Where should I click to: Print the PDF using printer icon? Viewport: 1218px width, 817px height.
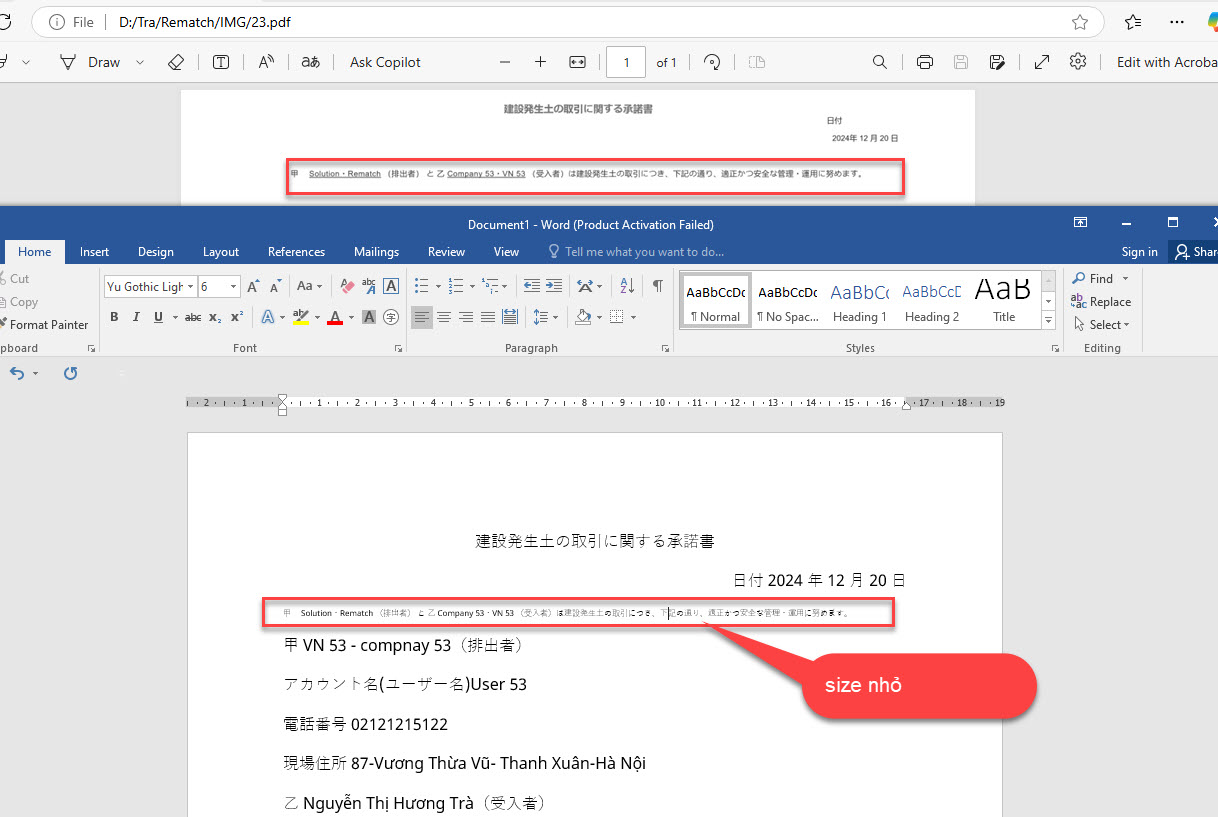(925, 62)
